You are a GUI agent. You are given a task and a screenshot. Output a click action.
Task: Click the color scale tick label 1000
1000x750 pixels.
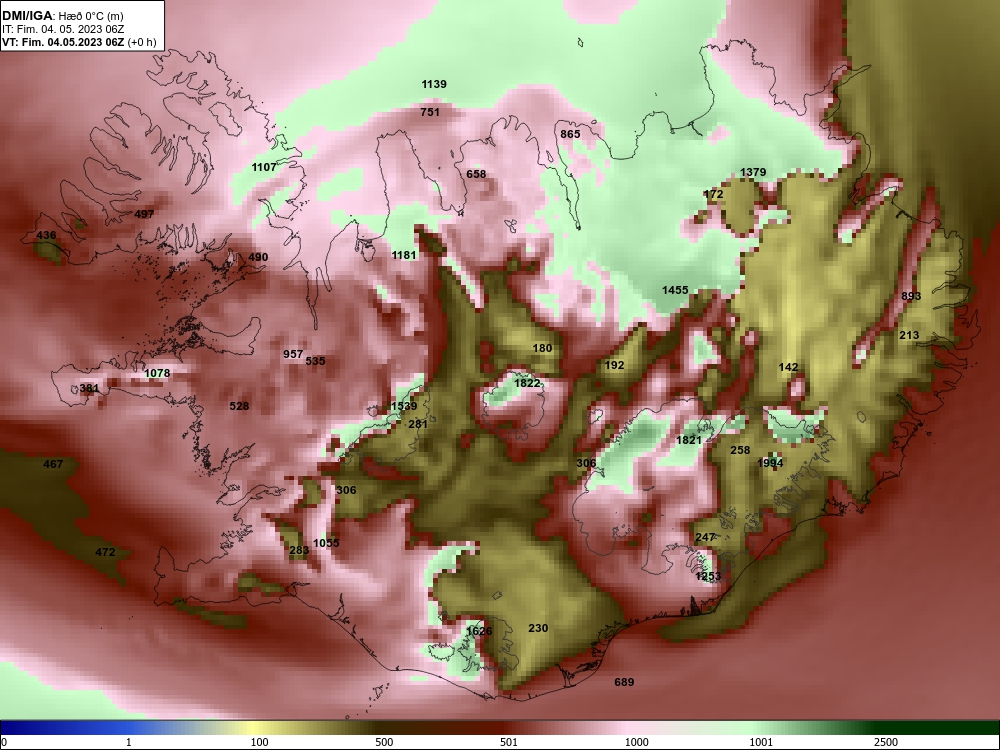click(x=636, y=742)
